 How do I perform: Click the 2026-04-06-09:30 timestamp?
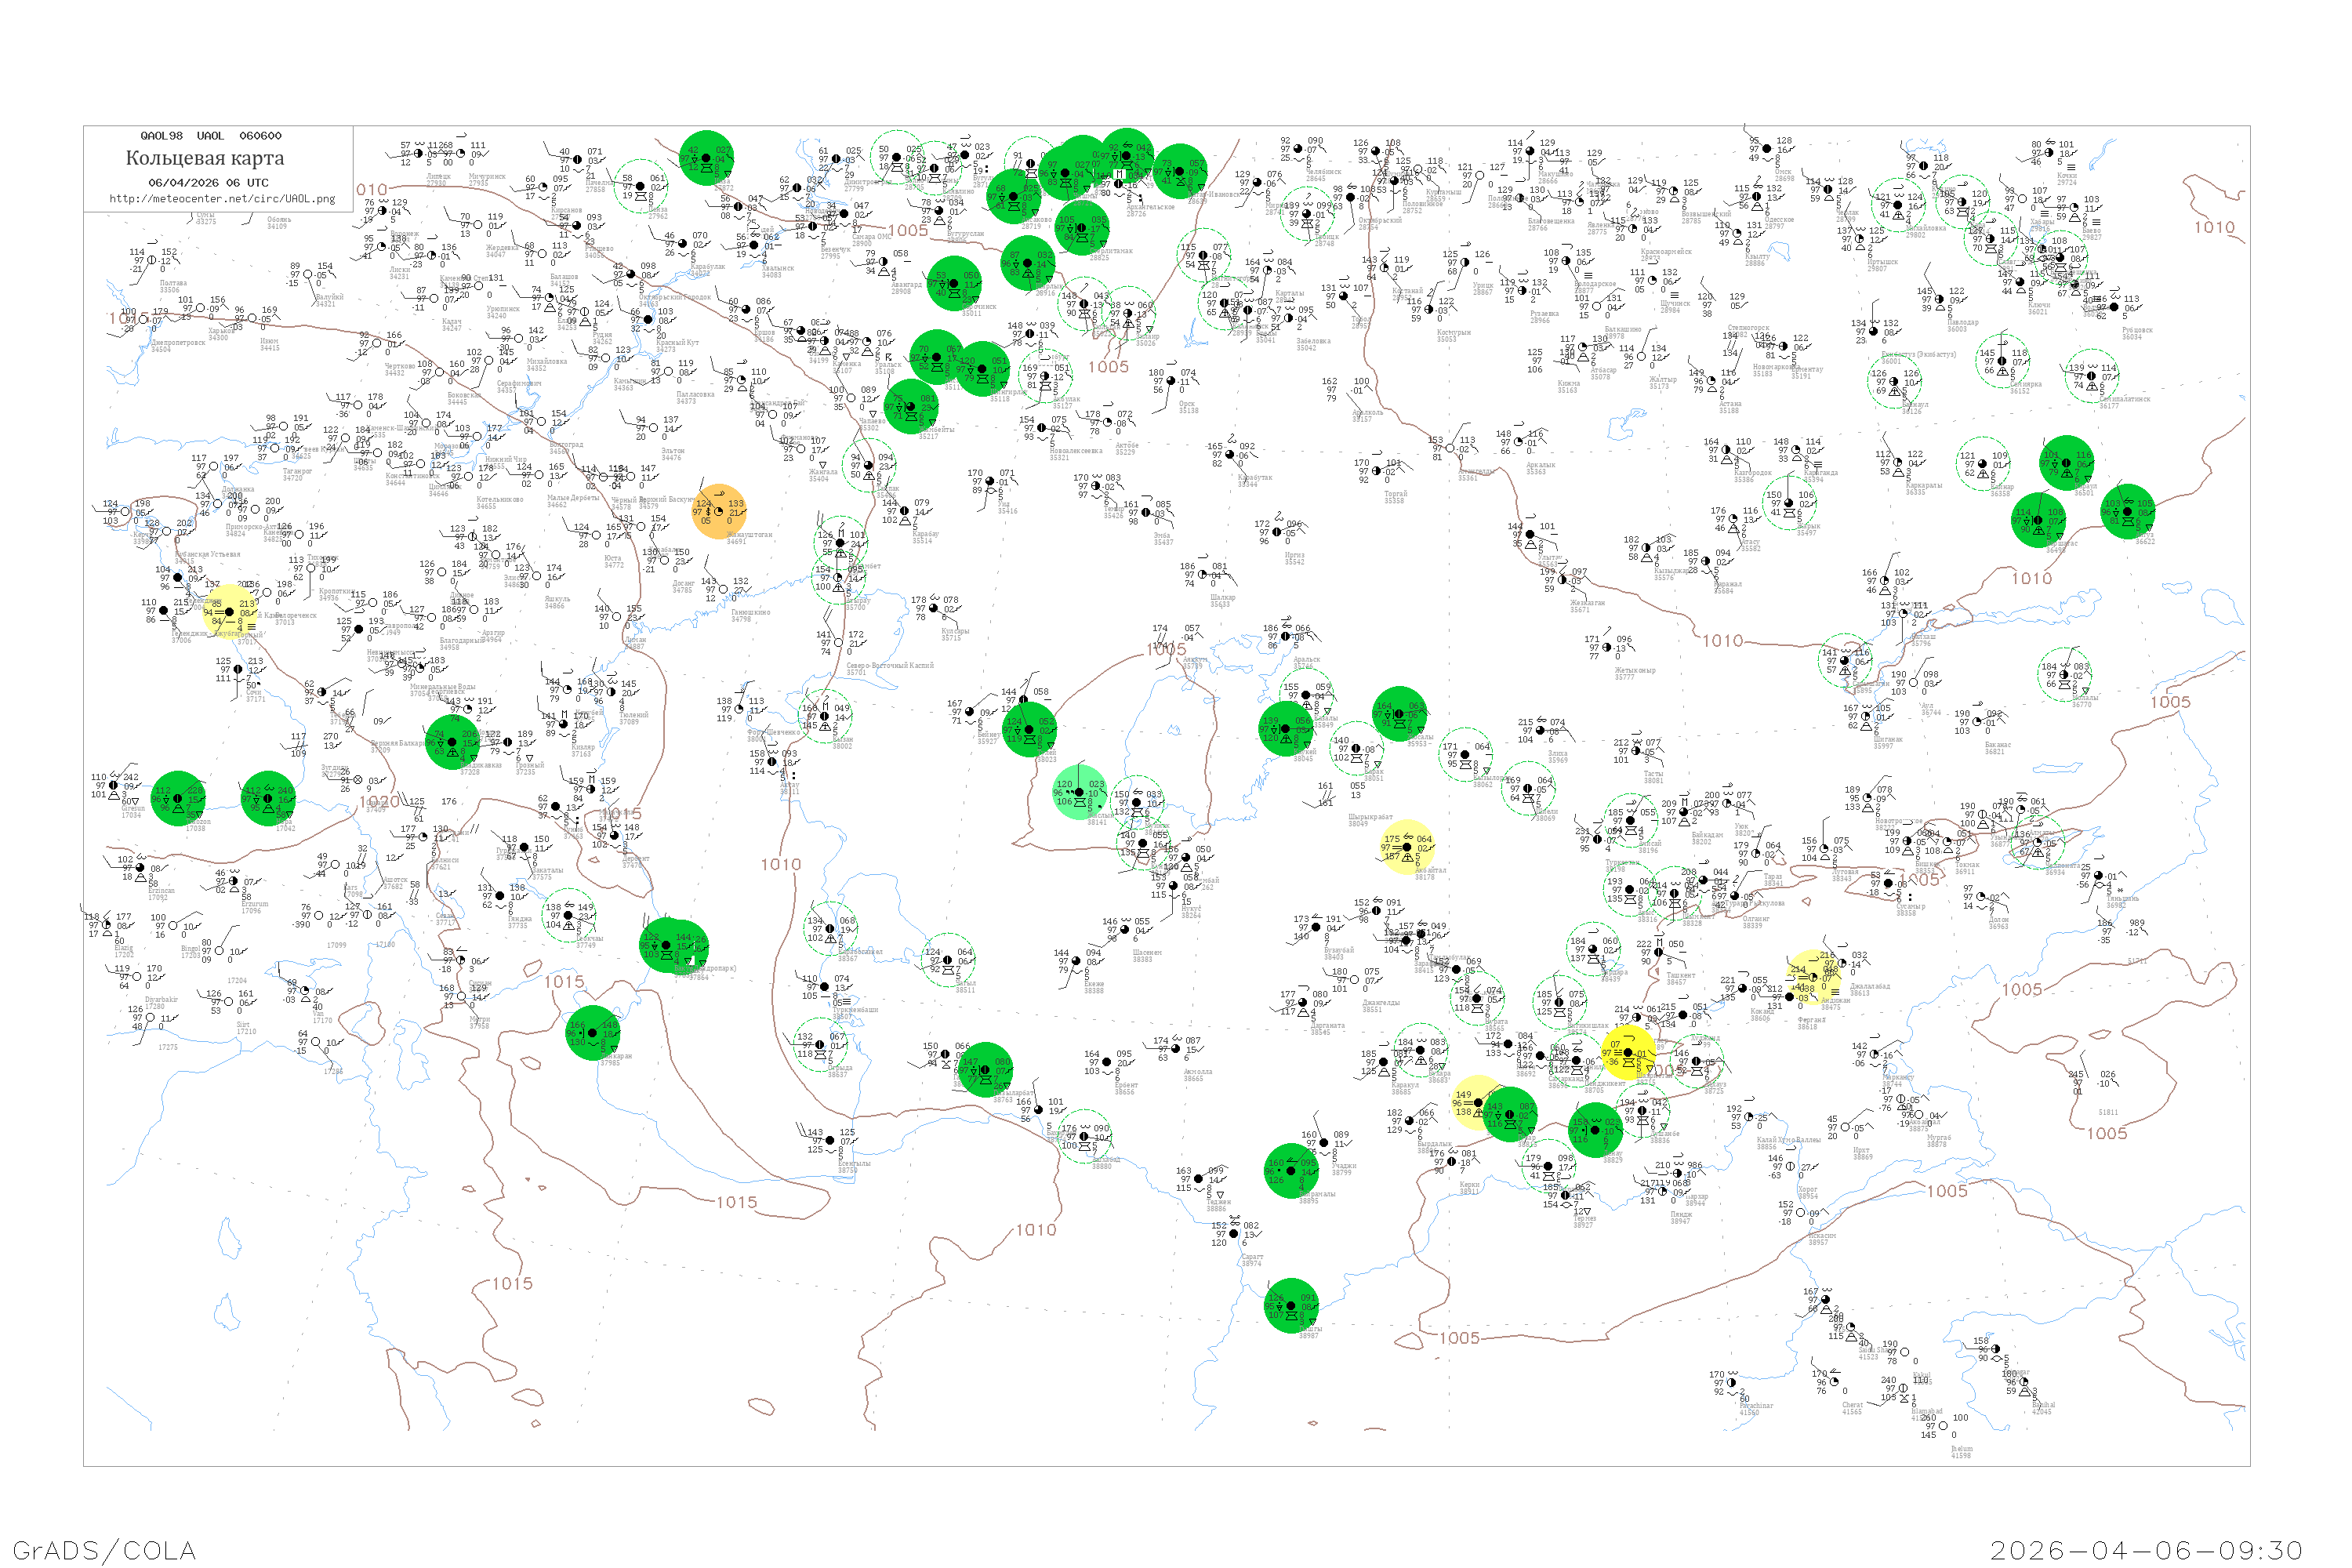2146,1550
